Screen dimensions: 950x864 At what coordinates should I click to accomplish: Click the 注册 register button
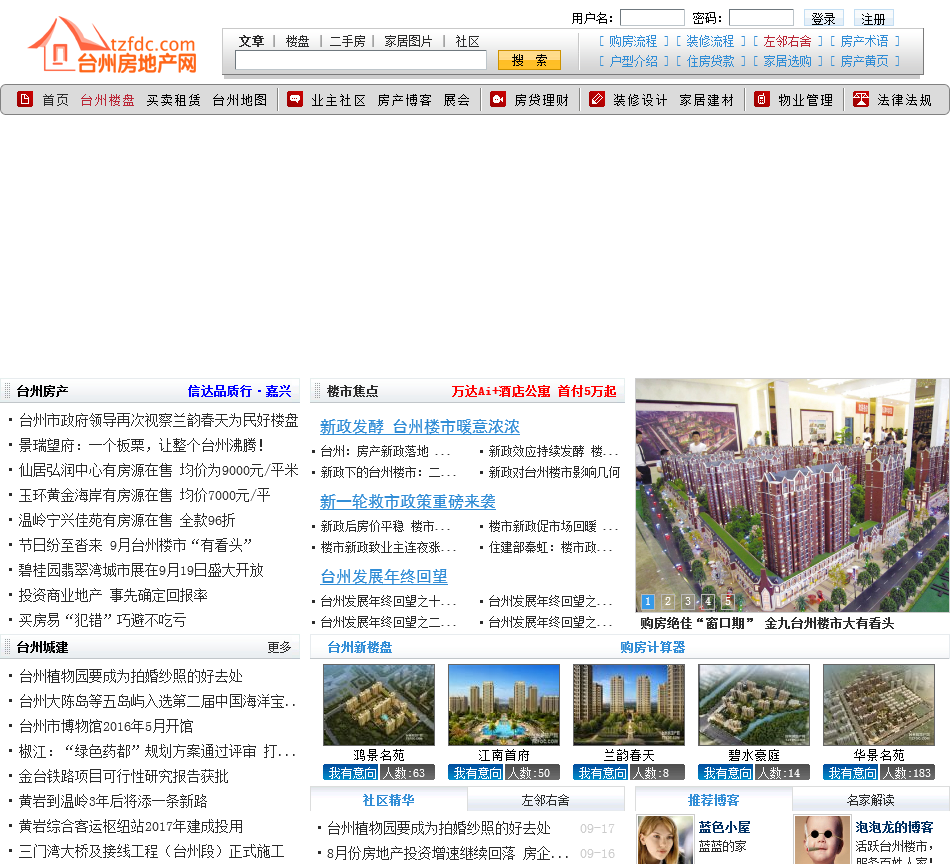coord(873,18)
